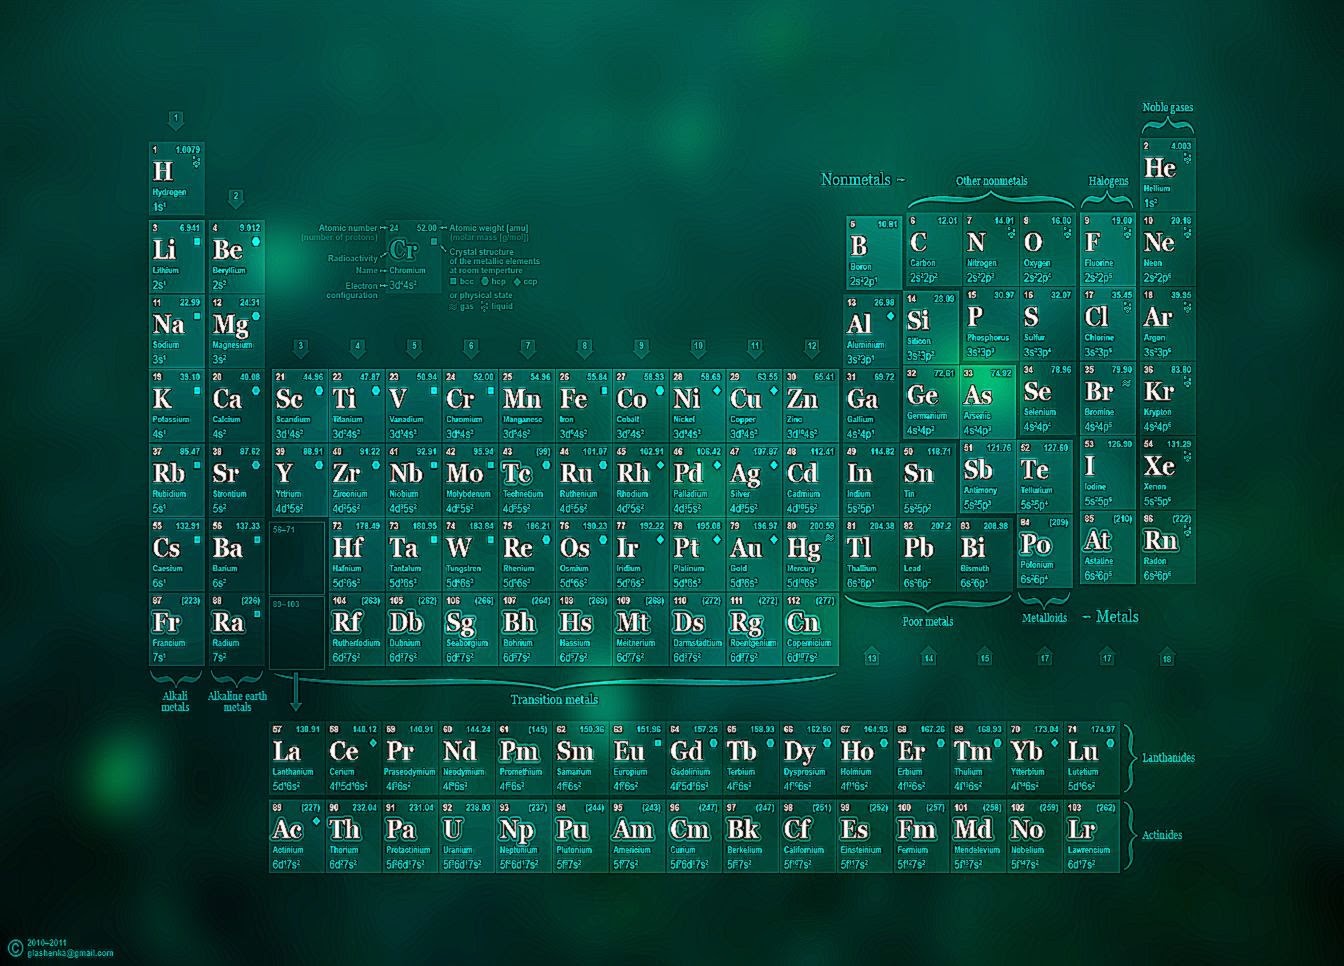
Task: Select the Halogens group header
Action: point(1108,181)
